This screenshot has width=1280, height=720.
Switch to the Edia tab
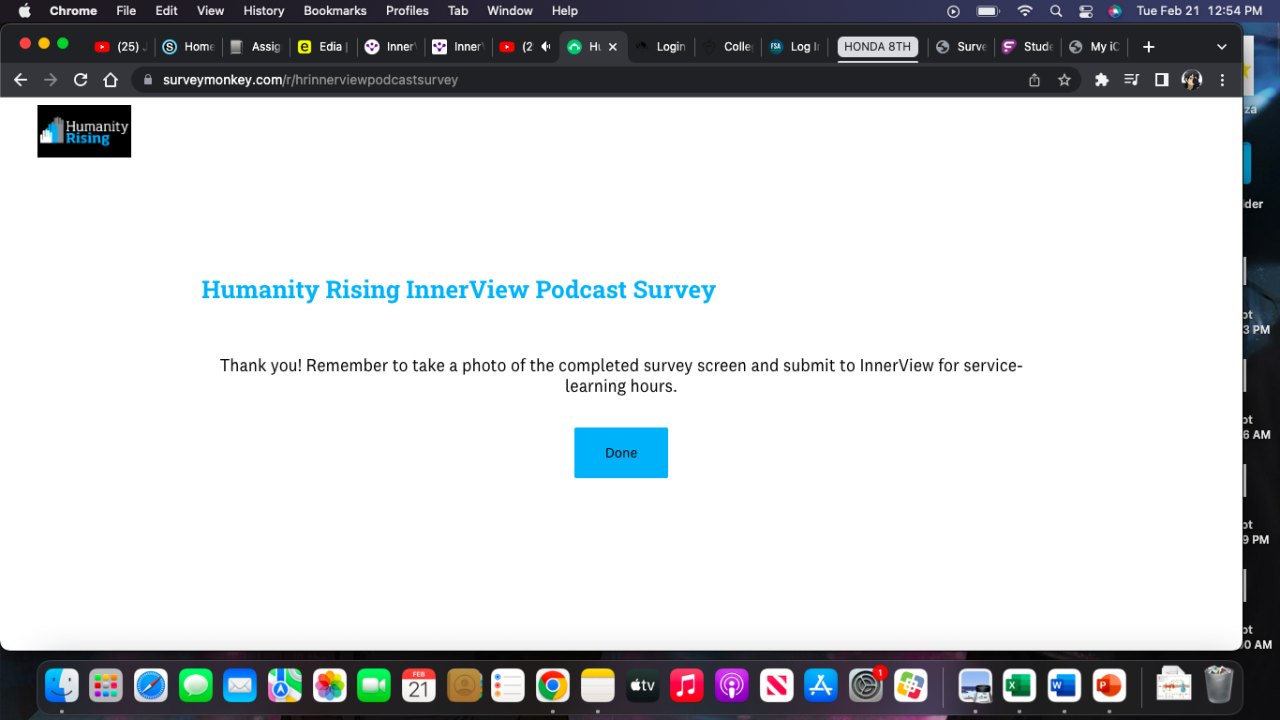[x=323, y=47]
